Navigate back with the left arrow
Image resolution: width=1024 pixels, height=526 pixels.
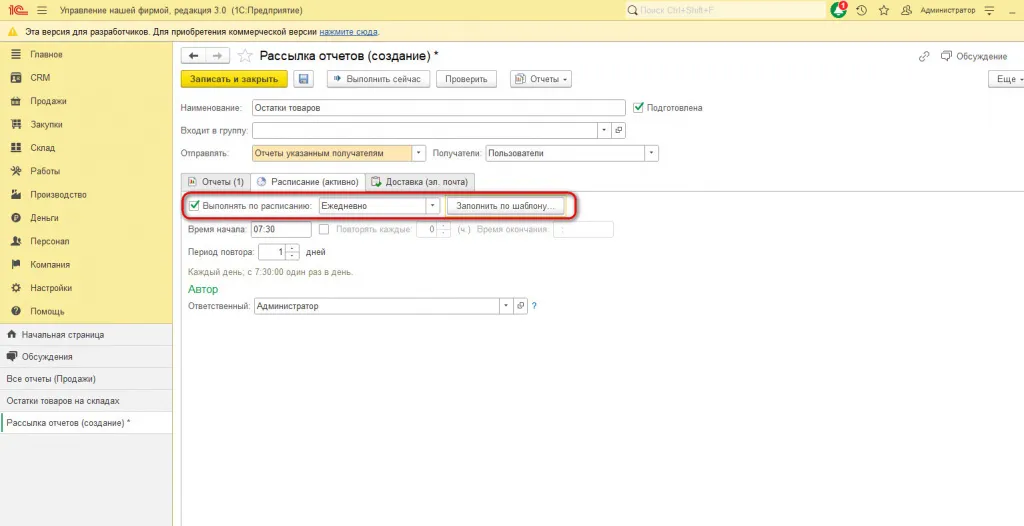click(193, 56)
